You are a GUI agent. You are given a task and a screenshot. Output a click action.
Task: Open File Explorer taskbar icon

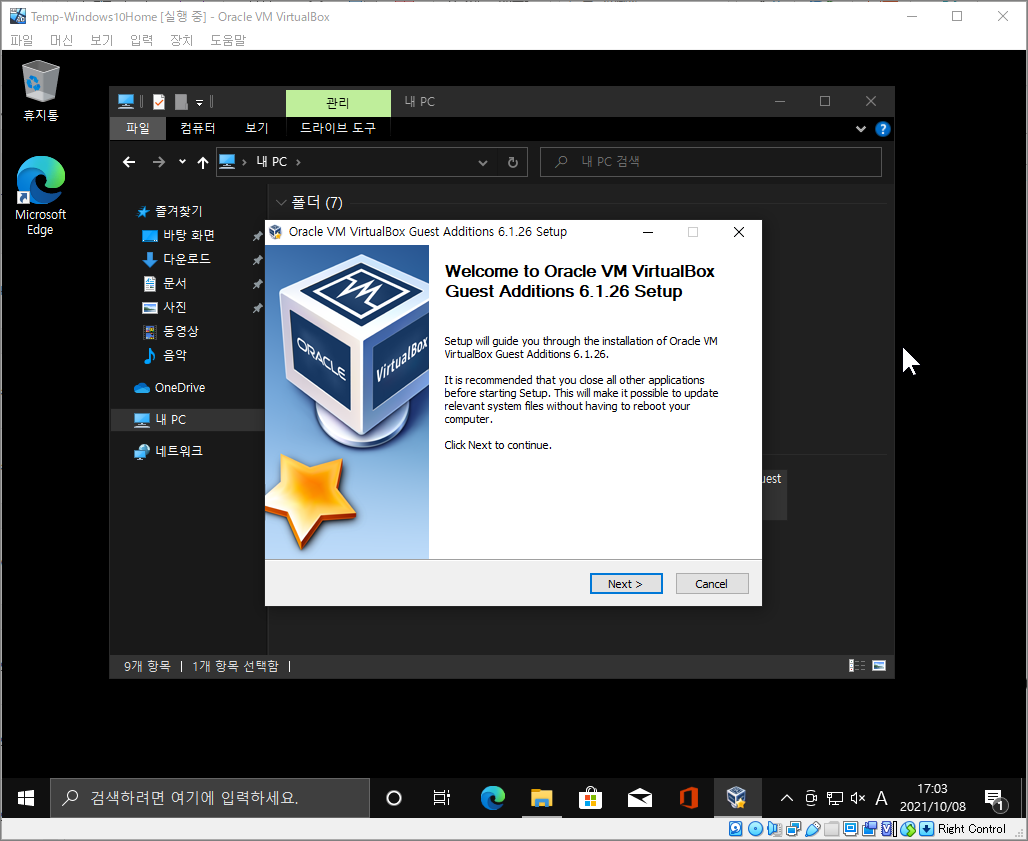[542, 798]
